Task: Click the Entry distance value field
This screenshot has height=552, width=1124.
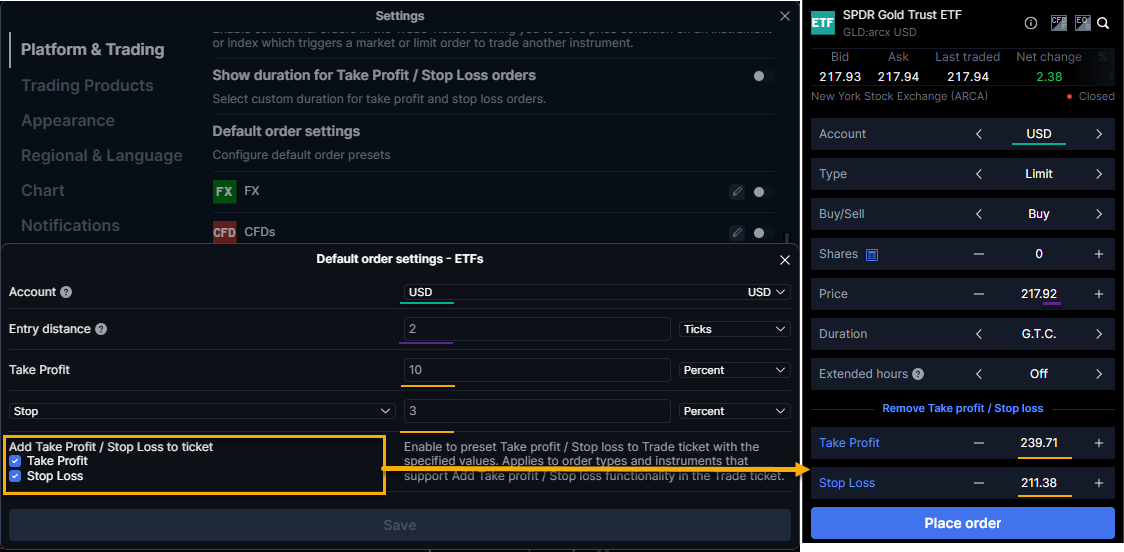Action: click(x=536, y=329)
